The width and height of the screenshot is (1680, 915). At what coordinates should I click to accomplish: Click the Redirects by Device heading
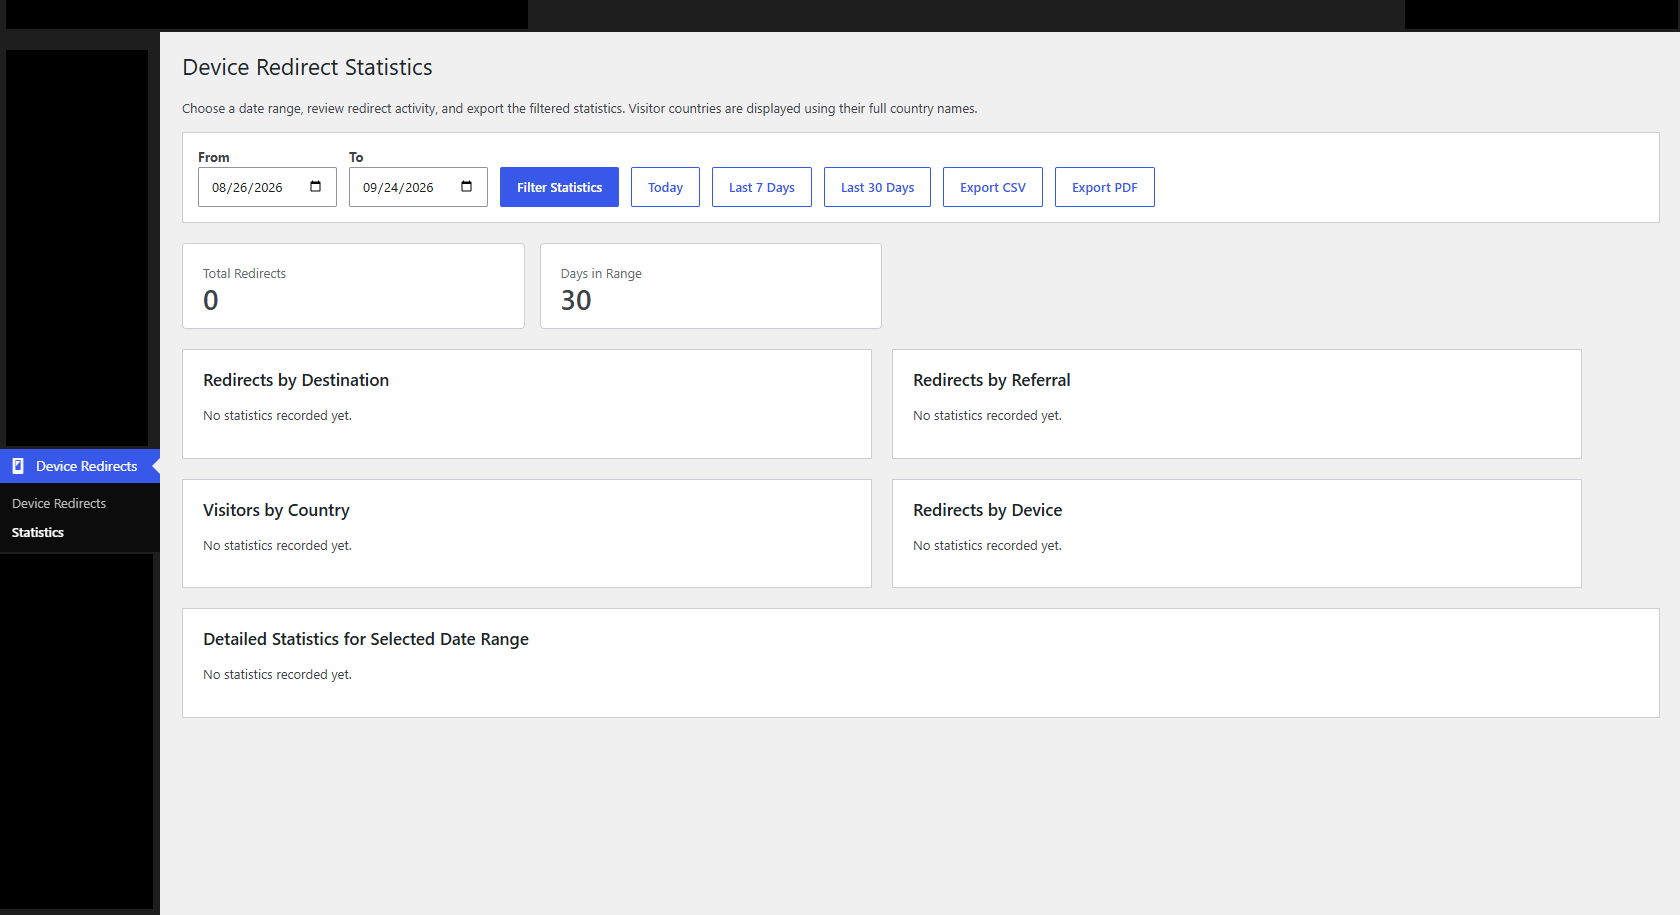point(987,510)
